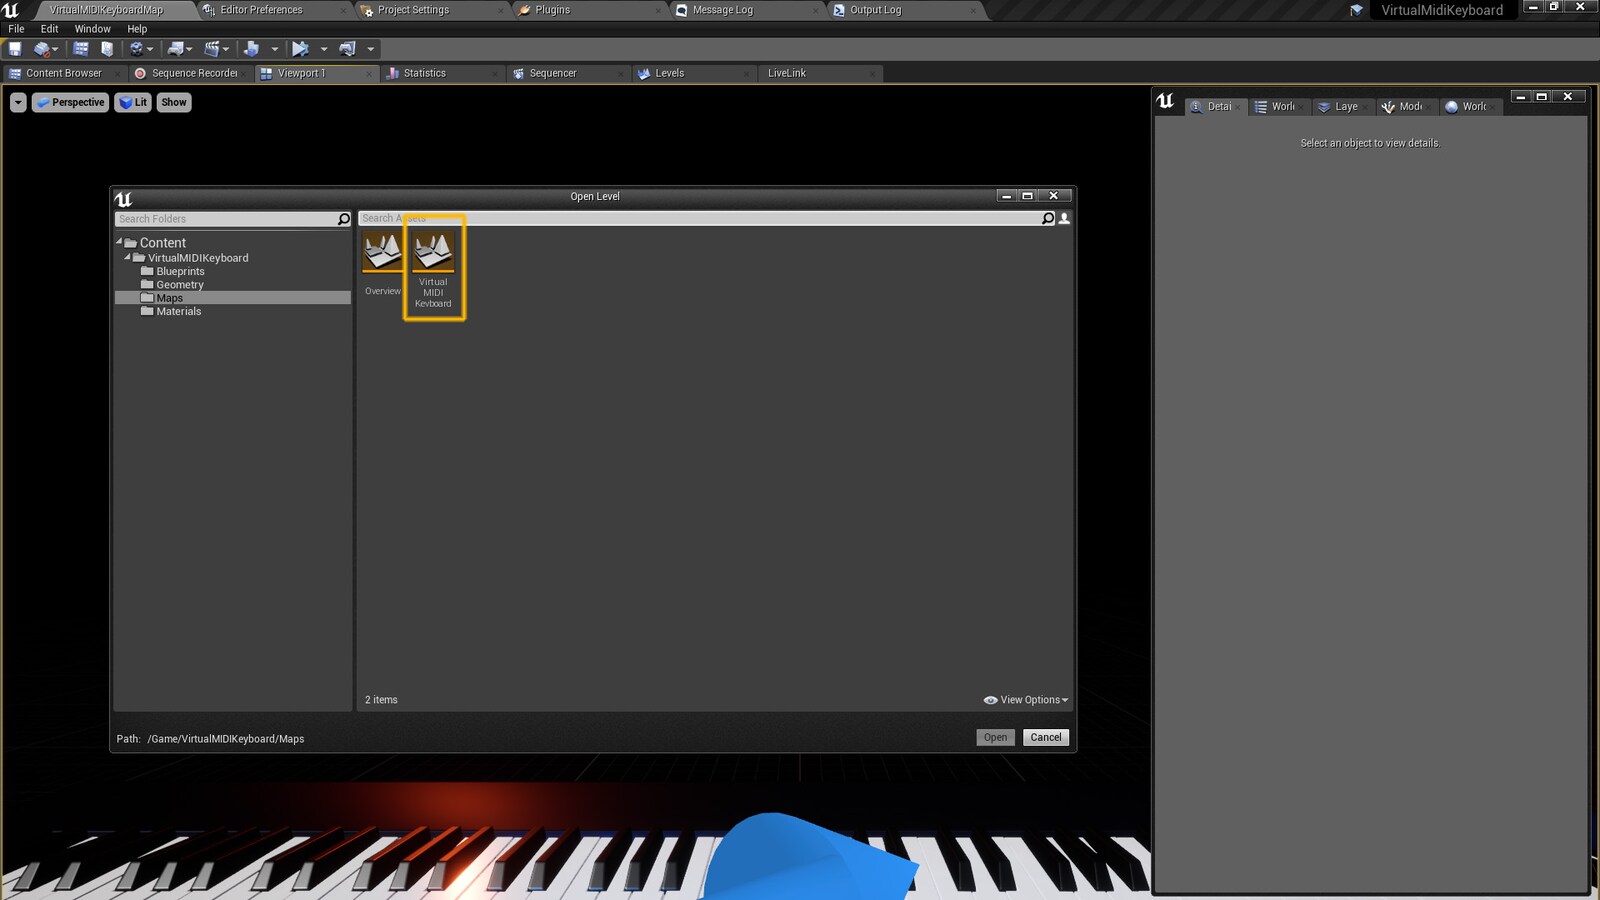Collapse the VirtualMIDIKeyboard folder tree
The width and height of the screenshot is (1600, 900).
click(x=129, y=257)
